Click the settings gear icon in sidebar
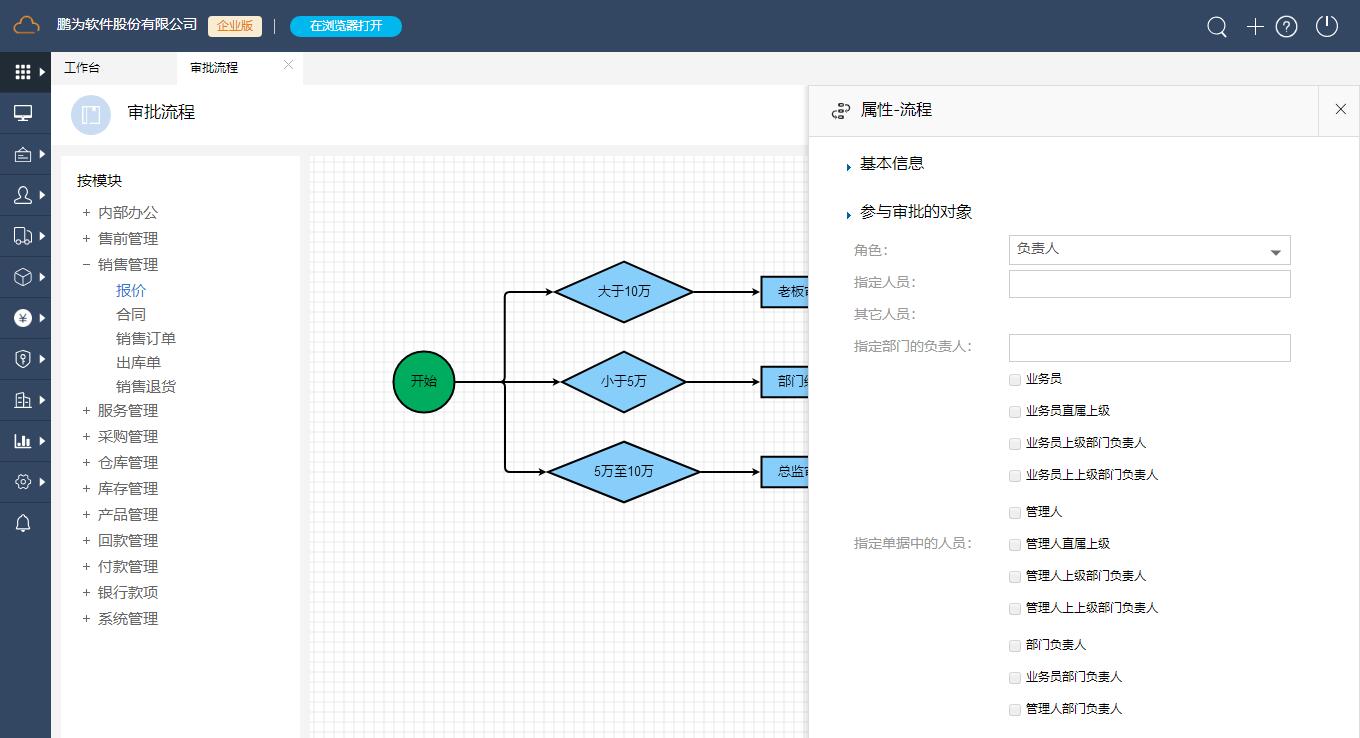The image size is (1360, 738). (x=21, y=482)
